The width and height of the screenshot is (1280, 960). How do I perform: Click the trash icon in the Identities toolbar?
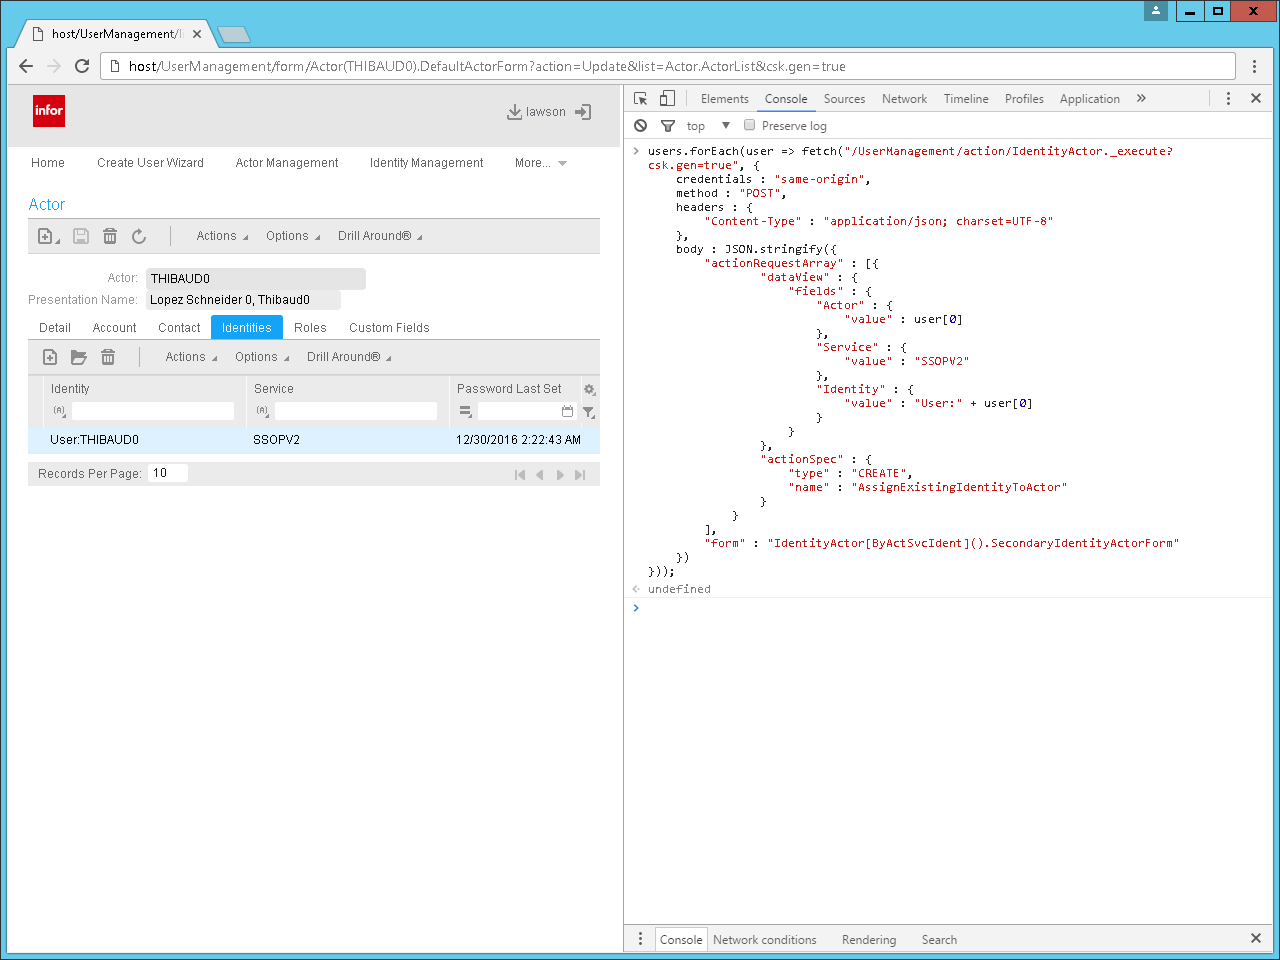[x=108, y=357]
